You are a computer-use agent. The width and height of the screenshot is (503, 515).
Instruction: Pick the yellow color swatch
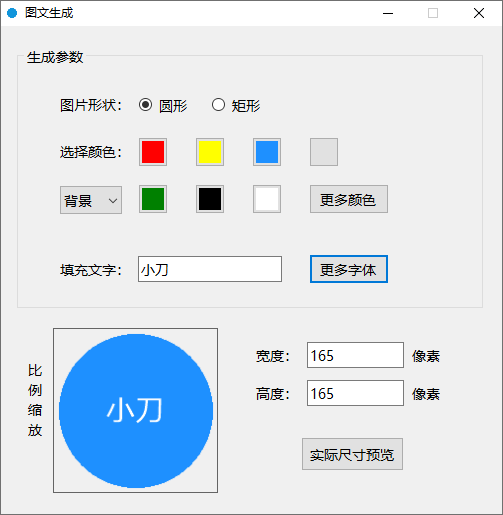(210, 152)
